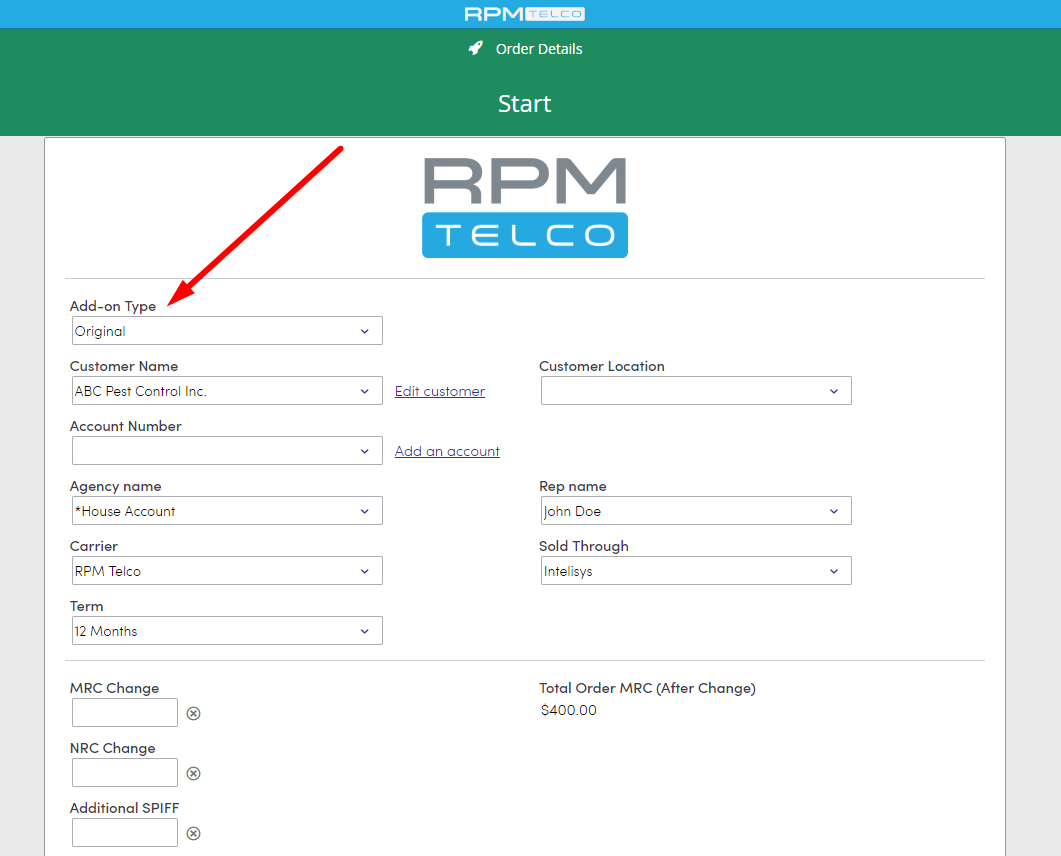
Task: Clear the MRC Change field with its X icon
Action: tap(194, 713)
